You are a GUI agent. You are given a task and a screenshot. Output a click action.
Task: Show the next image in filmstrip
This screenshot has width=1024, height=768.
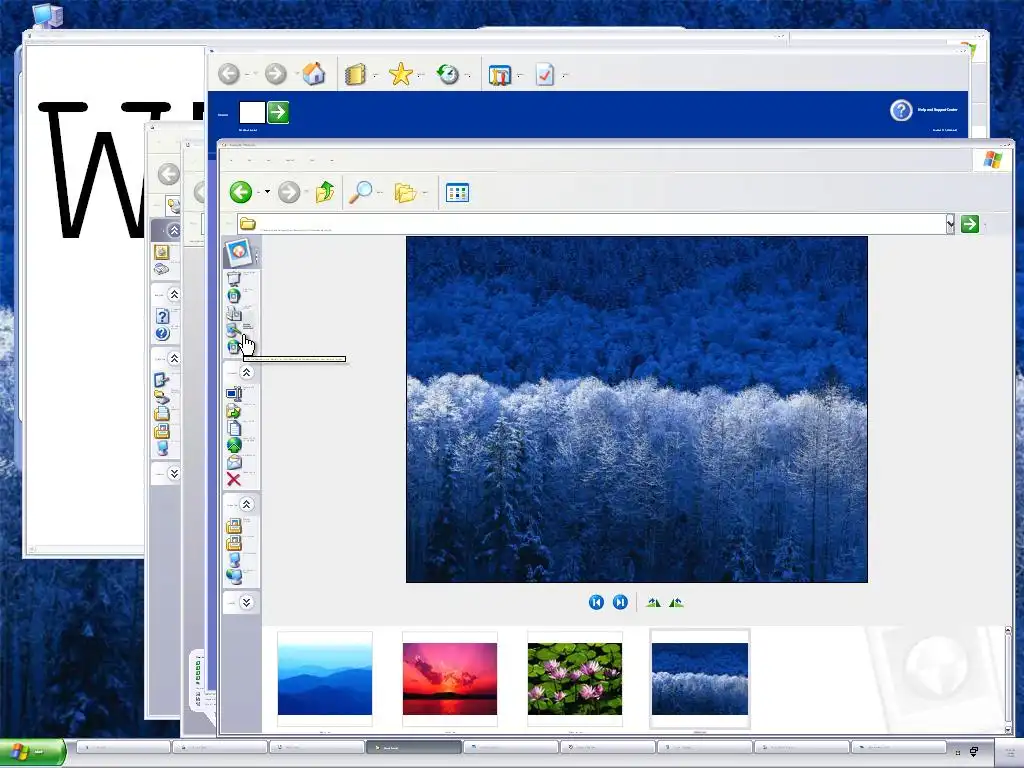[620, 602]
